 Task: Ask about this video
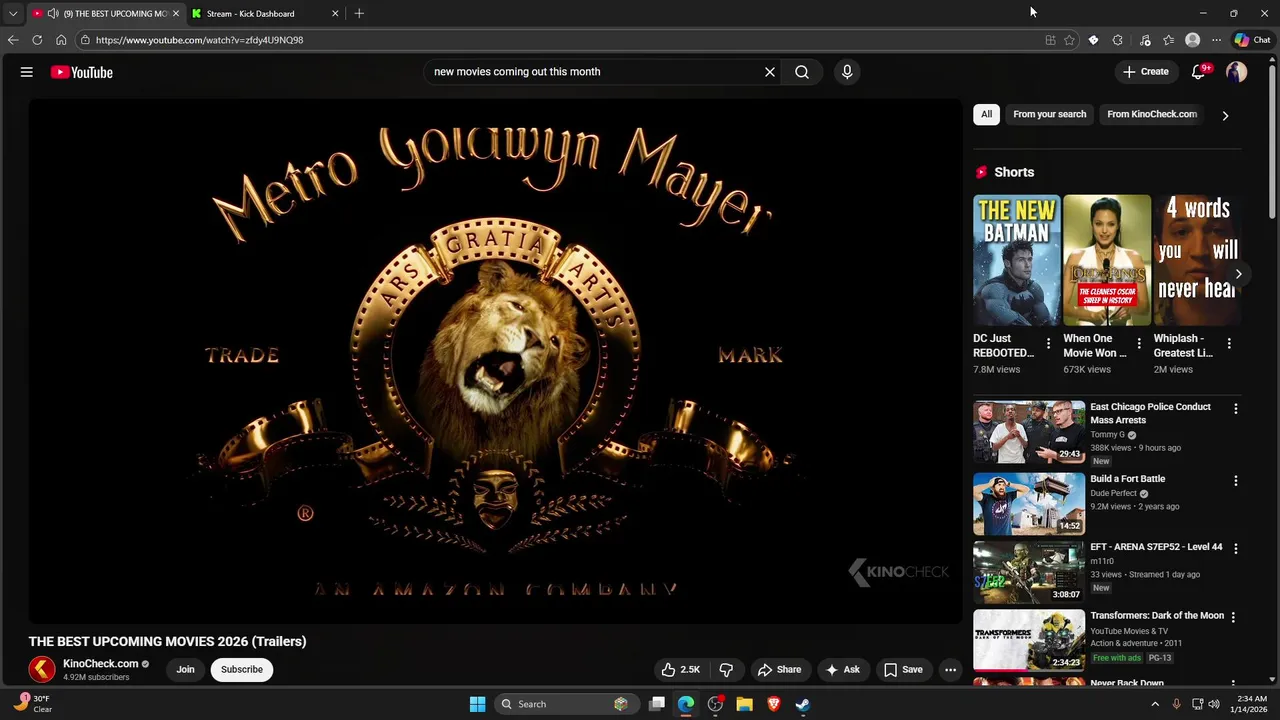(842, 670)
